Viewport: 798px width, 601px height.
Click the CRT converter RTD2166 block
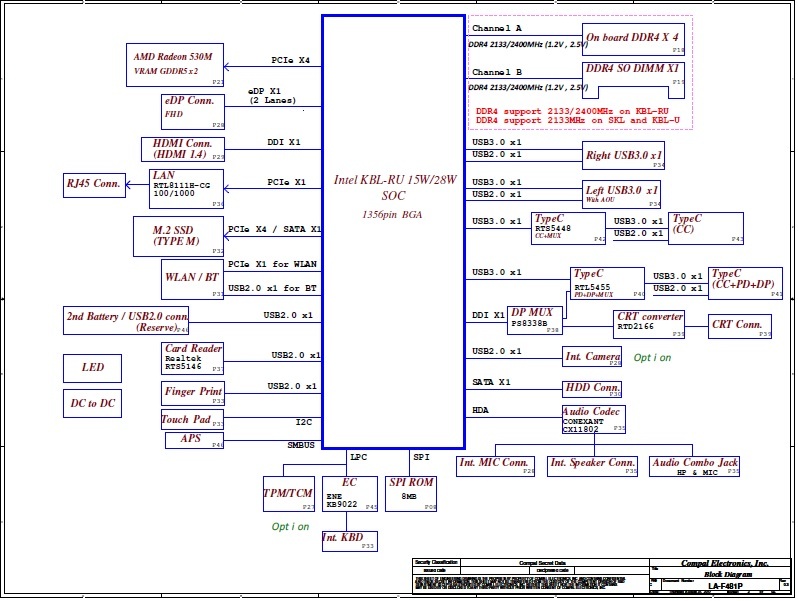649,324
